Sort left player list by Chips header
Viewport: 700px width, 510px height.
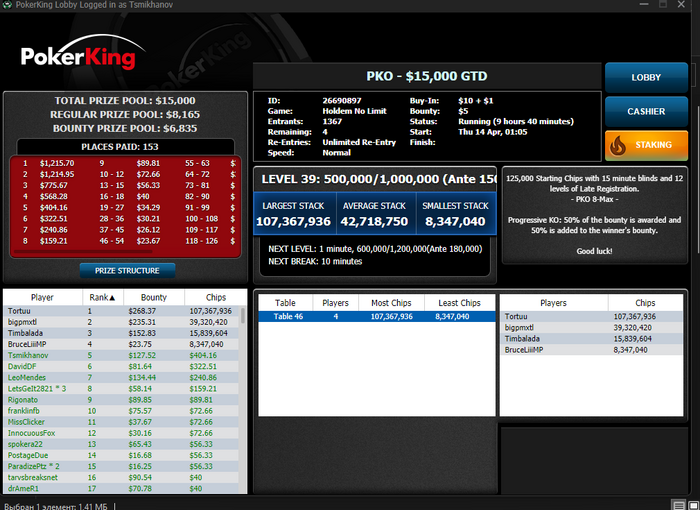[x=216, y=297]
